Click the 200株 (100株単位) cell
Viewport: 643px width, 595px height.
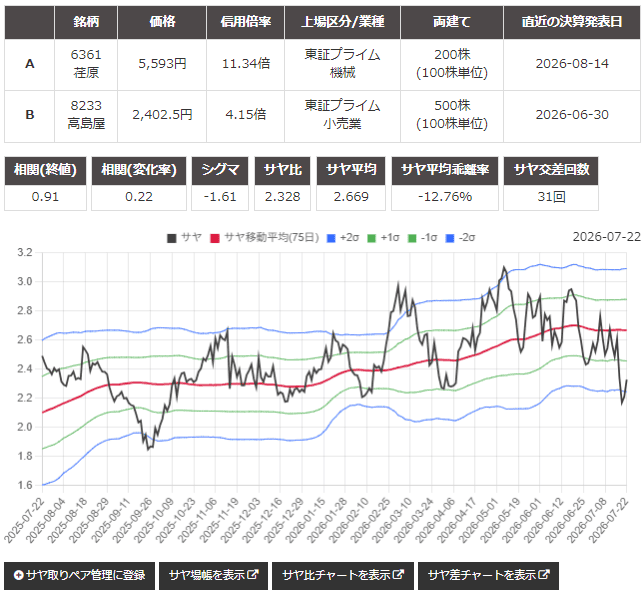[452, 64]
